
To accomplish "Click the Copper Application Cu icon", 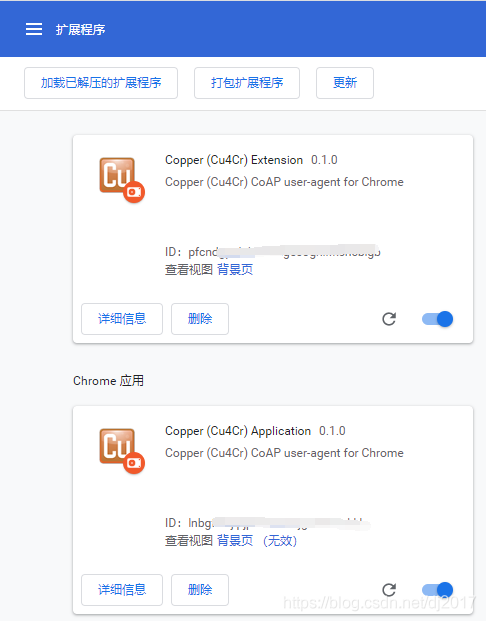I will click(x=122, y=451).
